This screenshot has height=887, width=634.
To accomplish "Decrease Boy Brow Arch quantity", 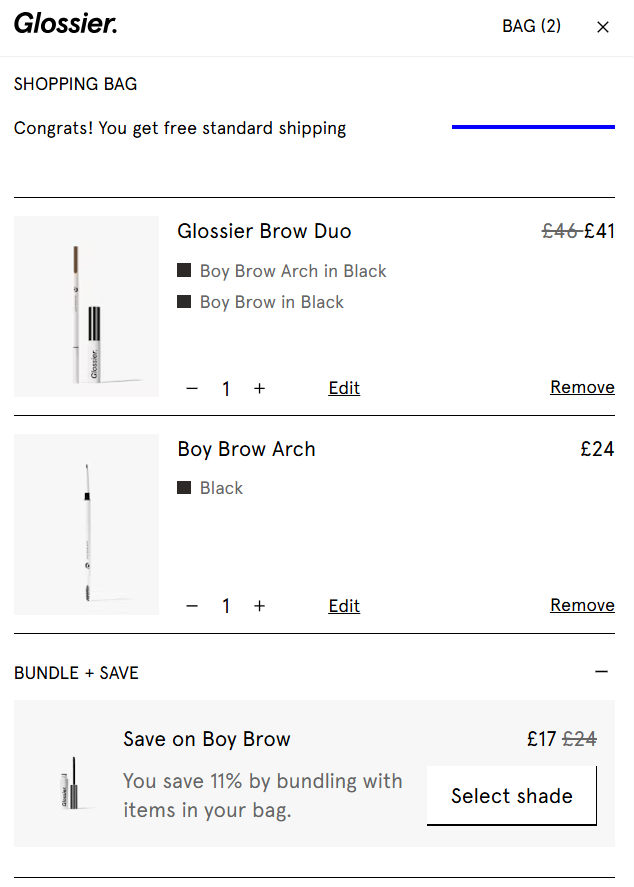I will click(192, 605).
